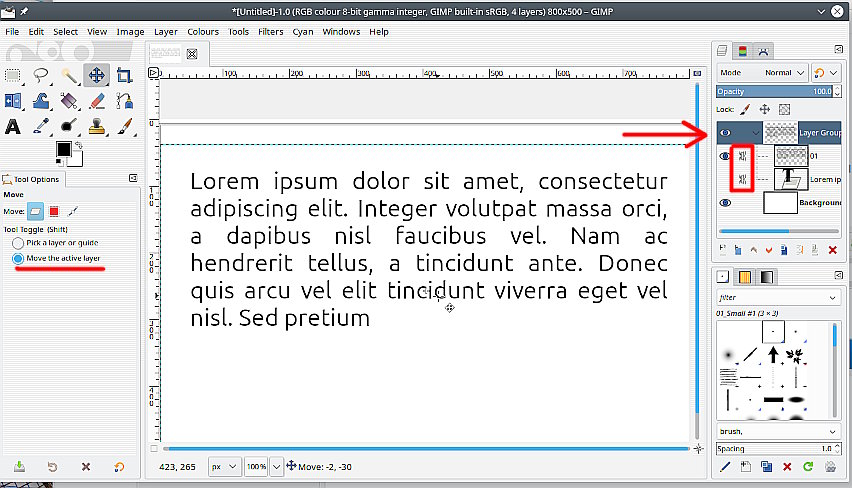This screenshot has width=852, height=488.
Task: Set Move mode to layer
Action: 35,211
